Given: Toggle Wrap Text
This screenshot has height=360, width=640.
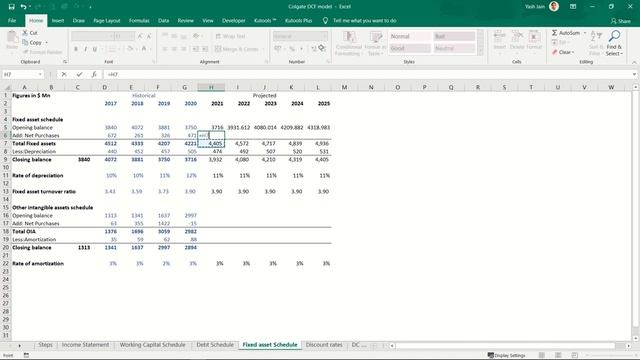Looking at the screenshot, I should (x=230, y=36).
